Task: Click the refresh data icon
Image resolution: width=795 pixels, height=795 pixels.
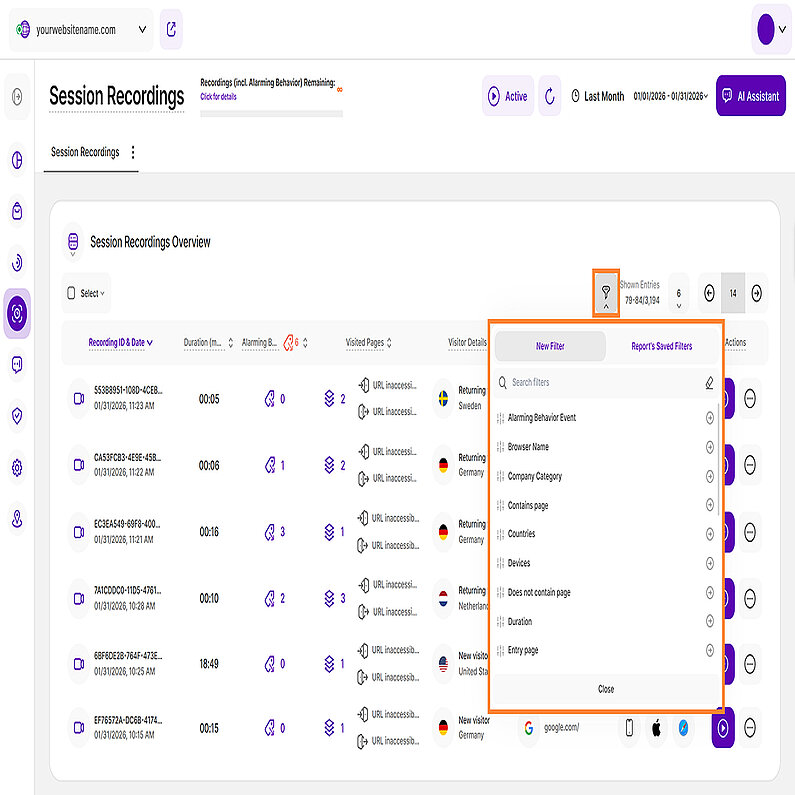Action: 549,96
